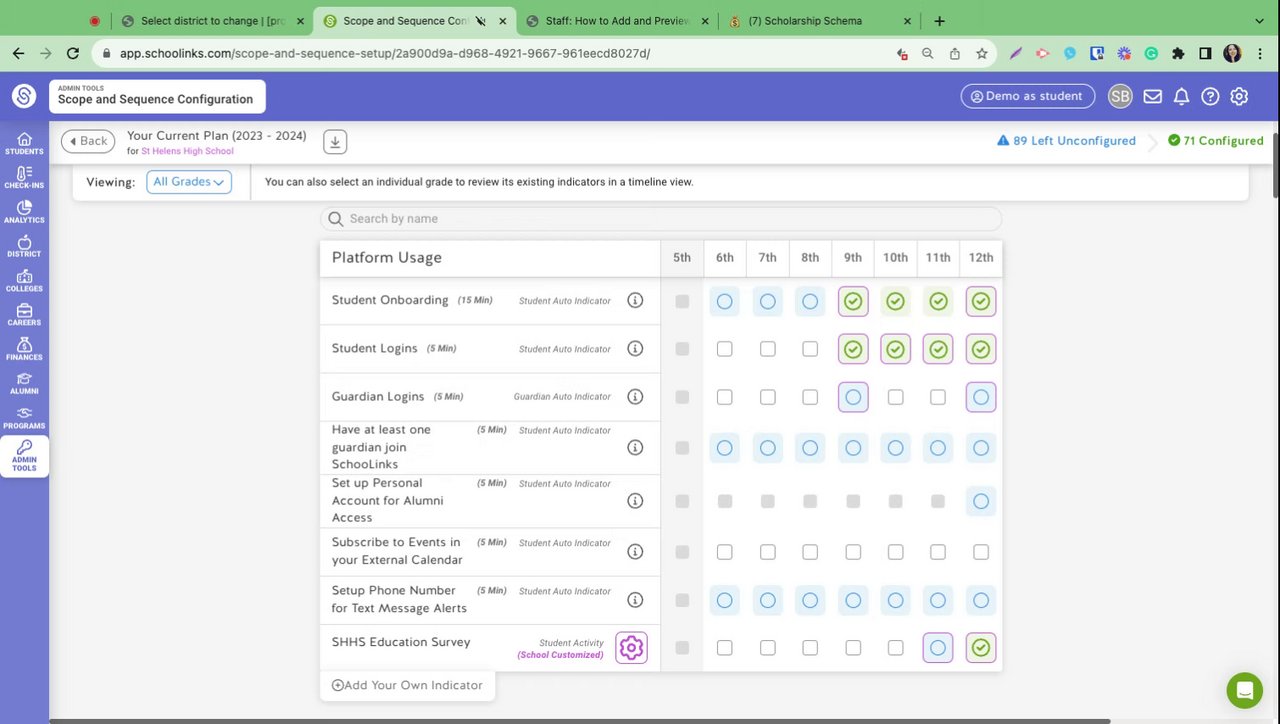Click the Search by name field
This screenshot has width=1280, height=724.
[x=660, y=219]
